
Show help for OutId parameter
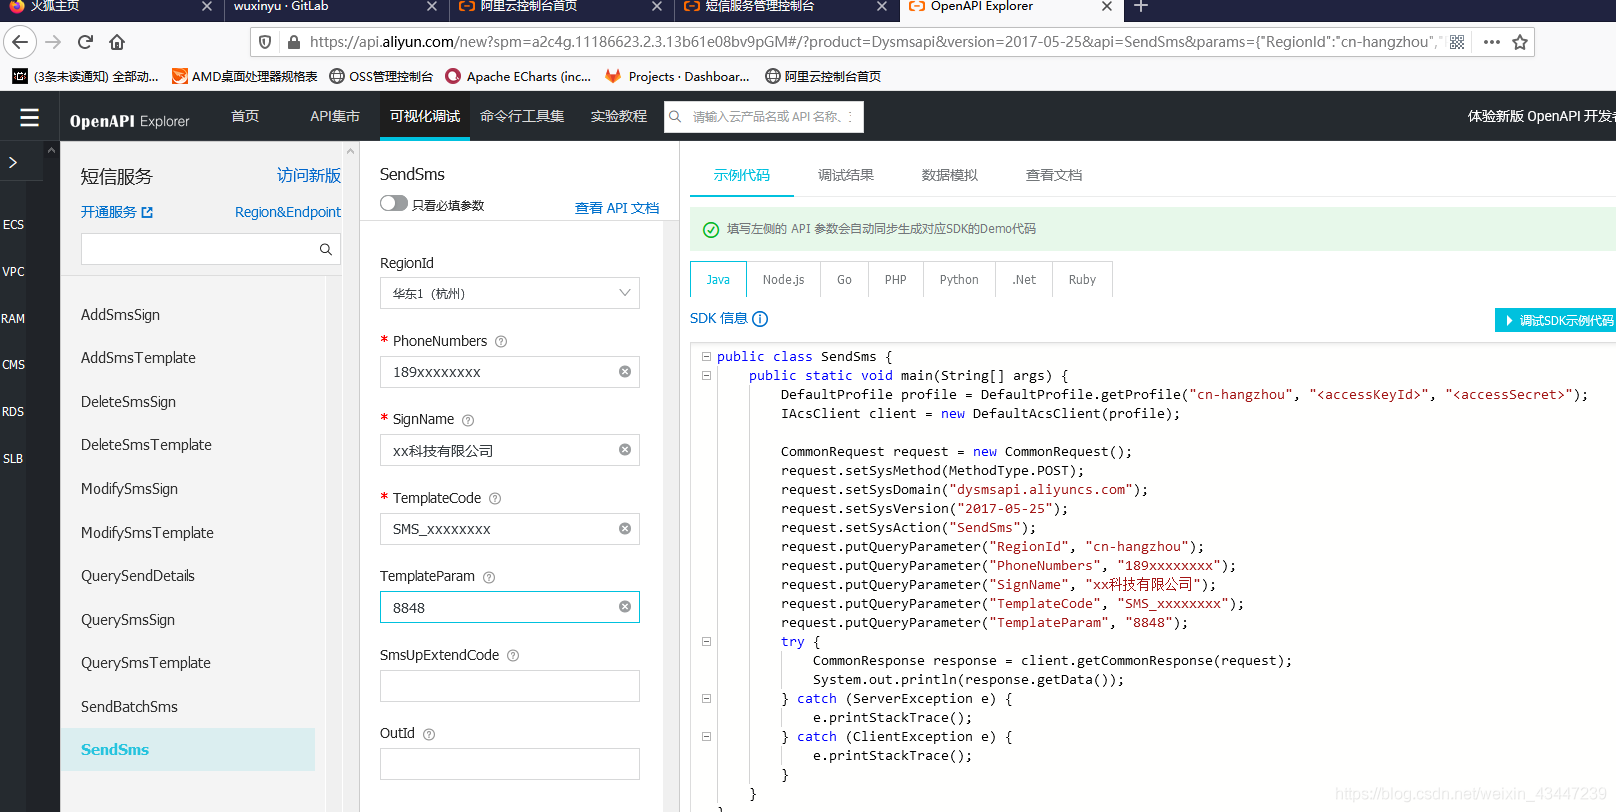coord(429,734)
